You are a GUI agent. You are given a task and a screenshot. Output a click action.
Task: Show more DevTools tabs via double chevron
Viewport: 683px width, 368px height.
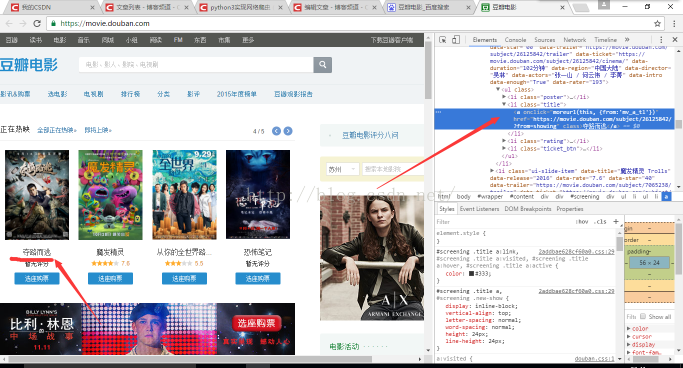(627, 40)
